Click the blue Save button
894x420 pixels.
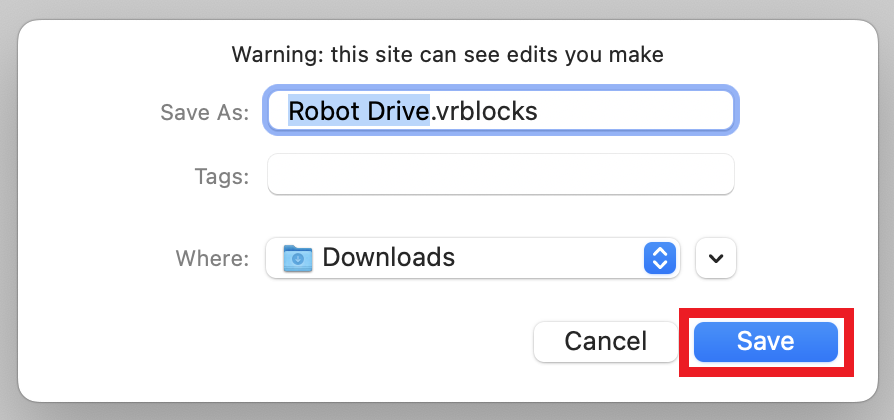765,341
